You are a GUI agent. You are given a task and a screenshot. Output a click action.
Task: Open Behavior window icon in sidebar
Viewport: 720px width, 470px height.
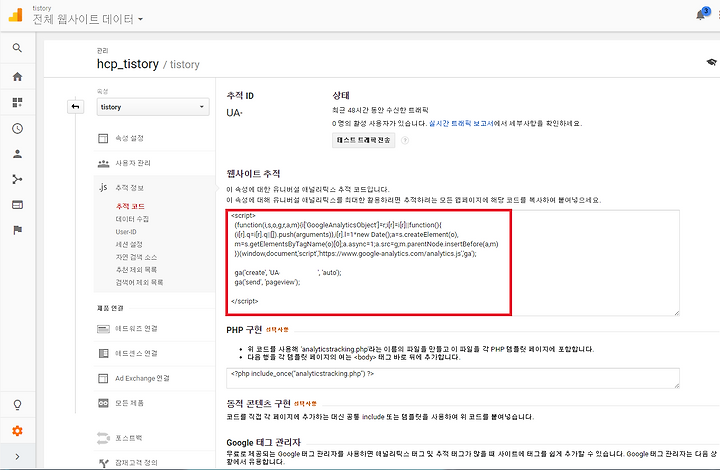coord(17,205)
